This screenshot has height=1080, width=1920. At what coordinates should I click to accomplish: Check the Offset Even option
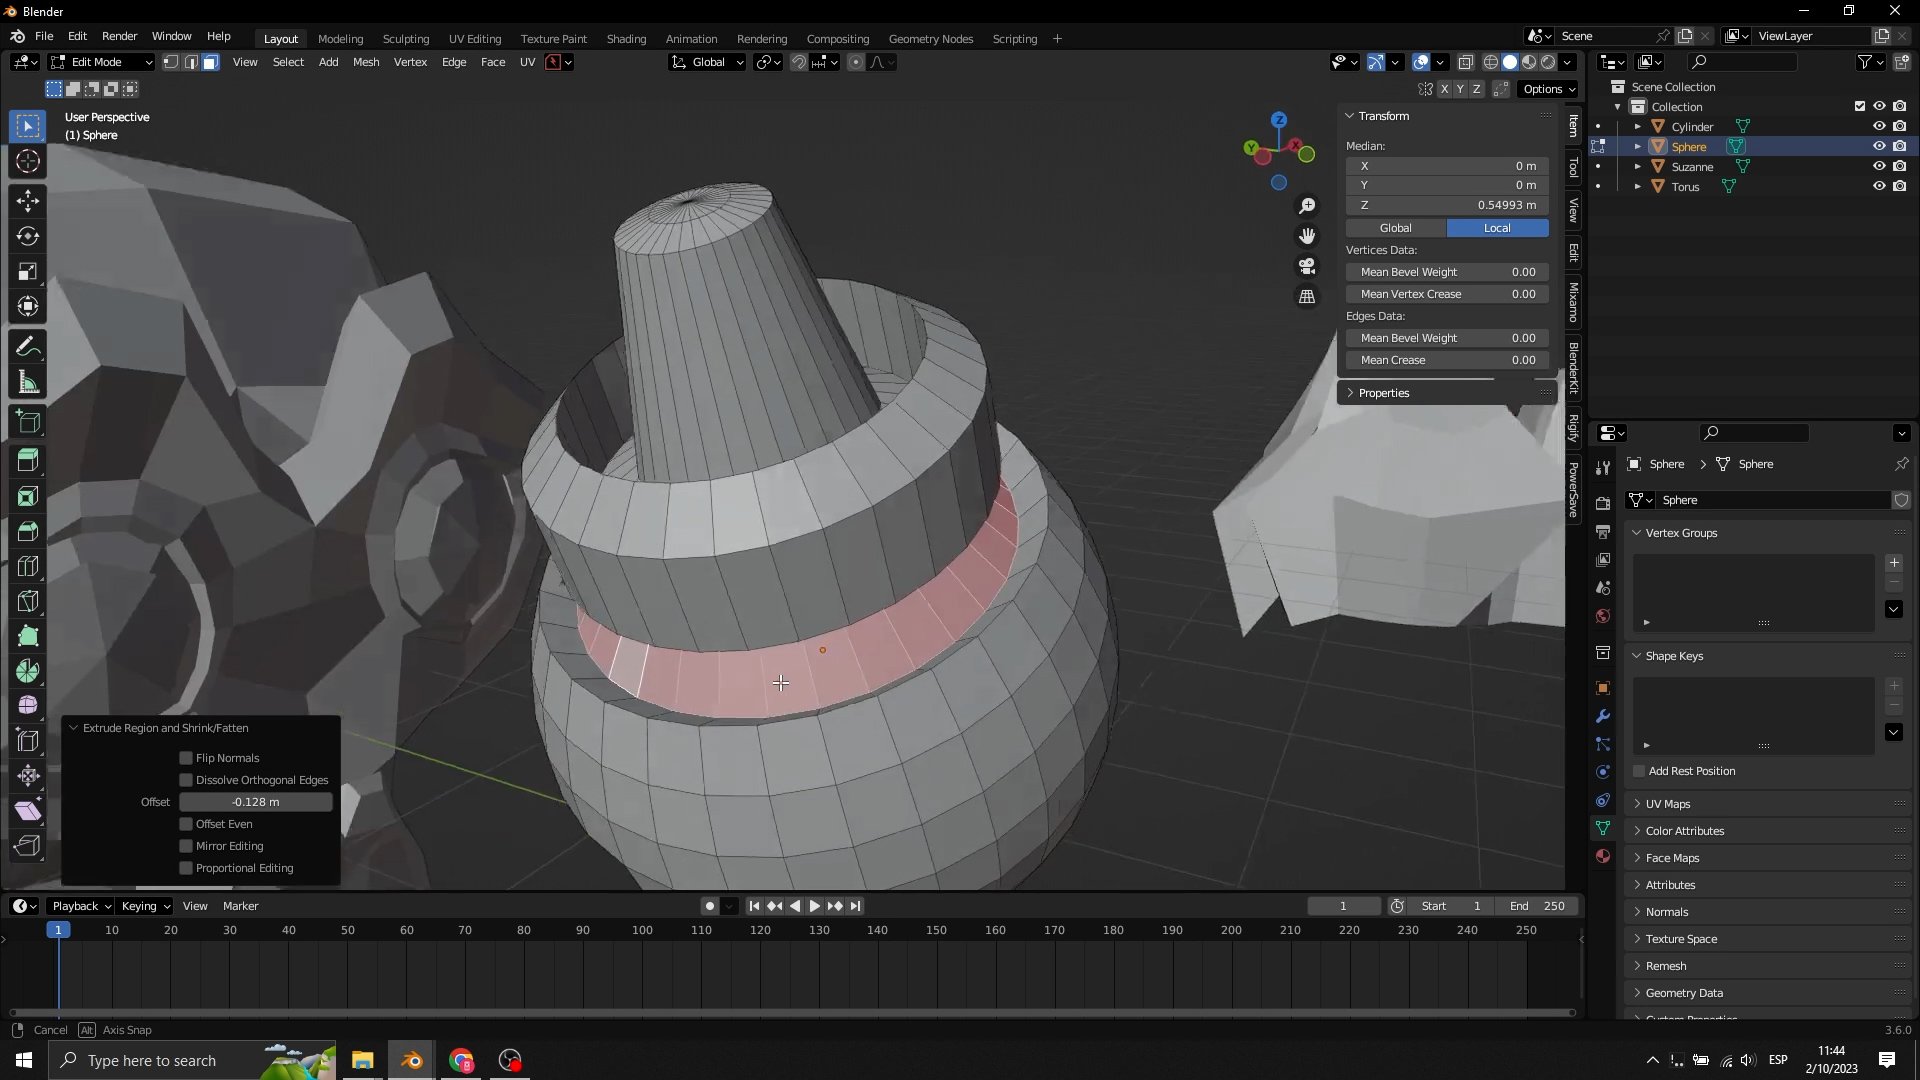(x=185, y=824)
